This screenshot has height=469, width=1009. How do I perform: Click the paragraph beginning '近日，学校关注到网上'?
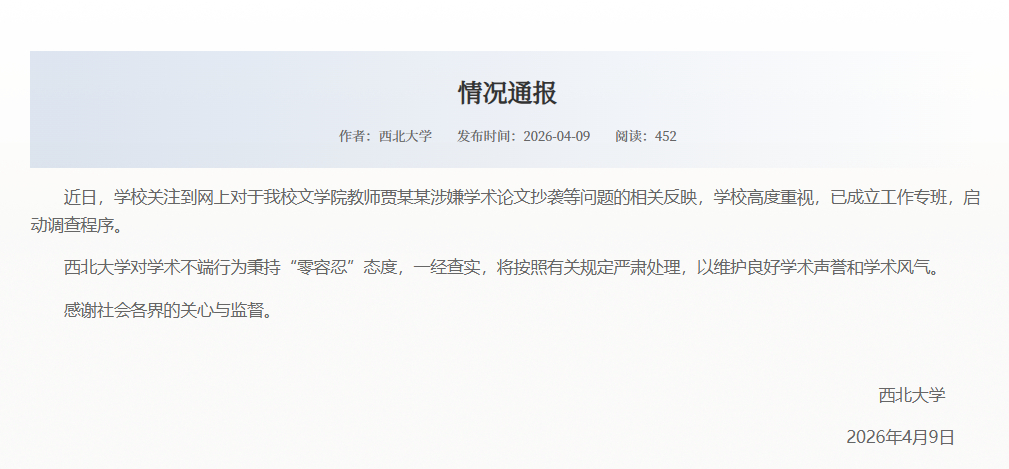pyautogui.click(x=504, y=212)
